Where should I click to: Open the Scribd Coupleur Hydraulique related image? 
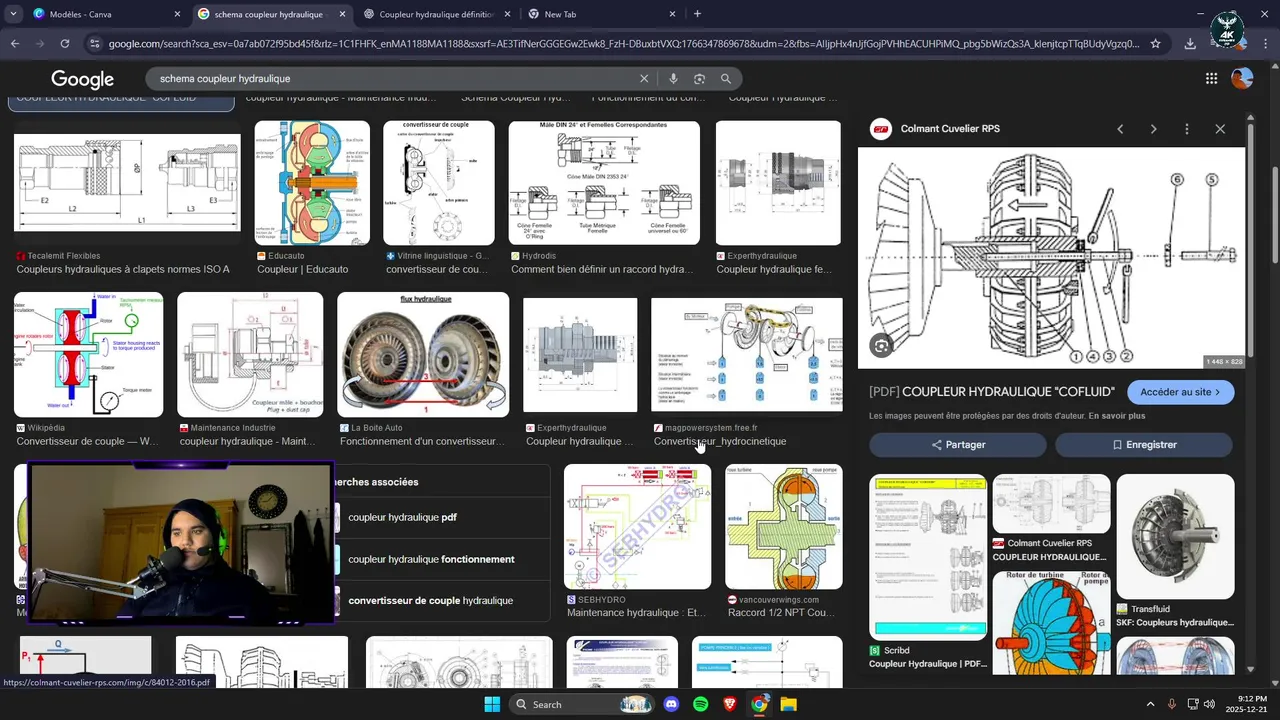point(928,556)
